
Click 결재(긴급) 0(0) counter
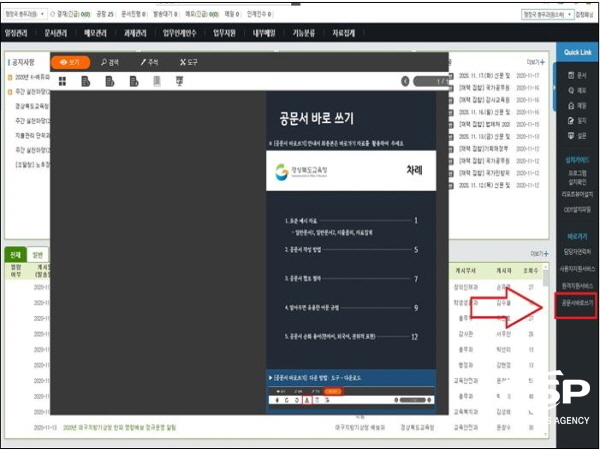(73, 15)
